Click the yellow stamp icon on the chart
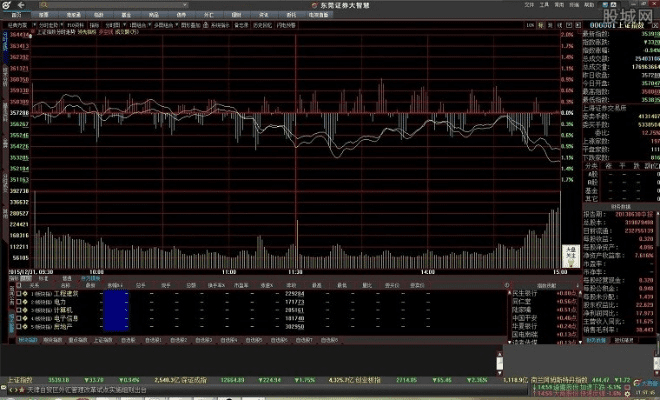The image size is (660, 400). [569, 251]
